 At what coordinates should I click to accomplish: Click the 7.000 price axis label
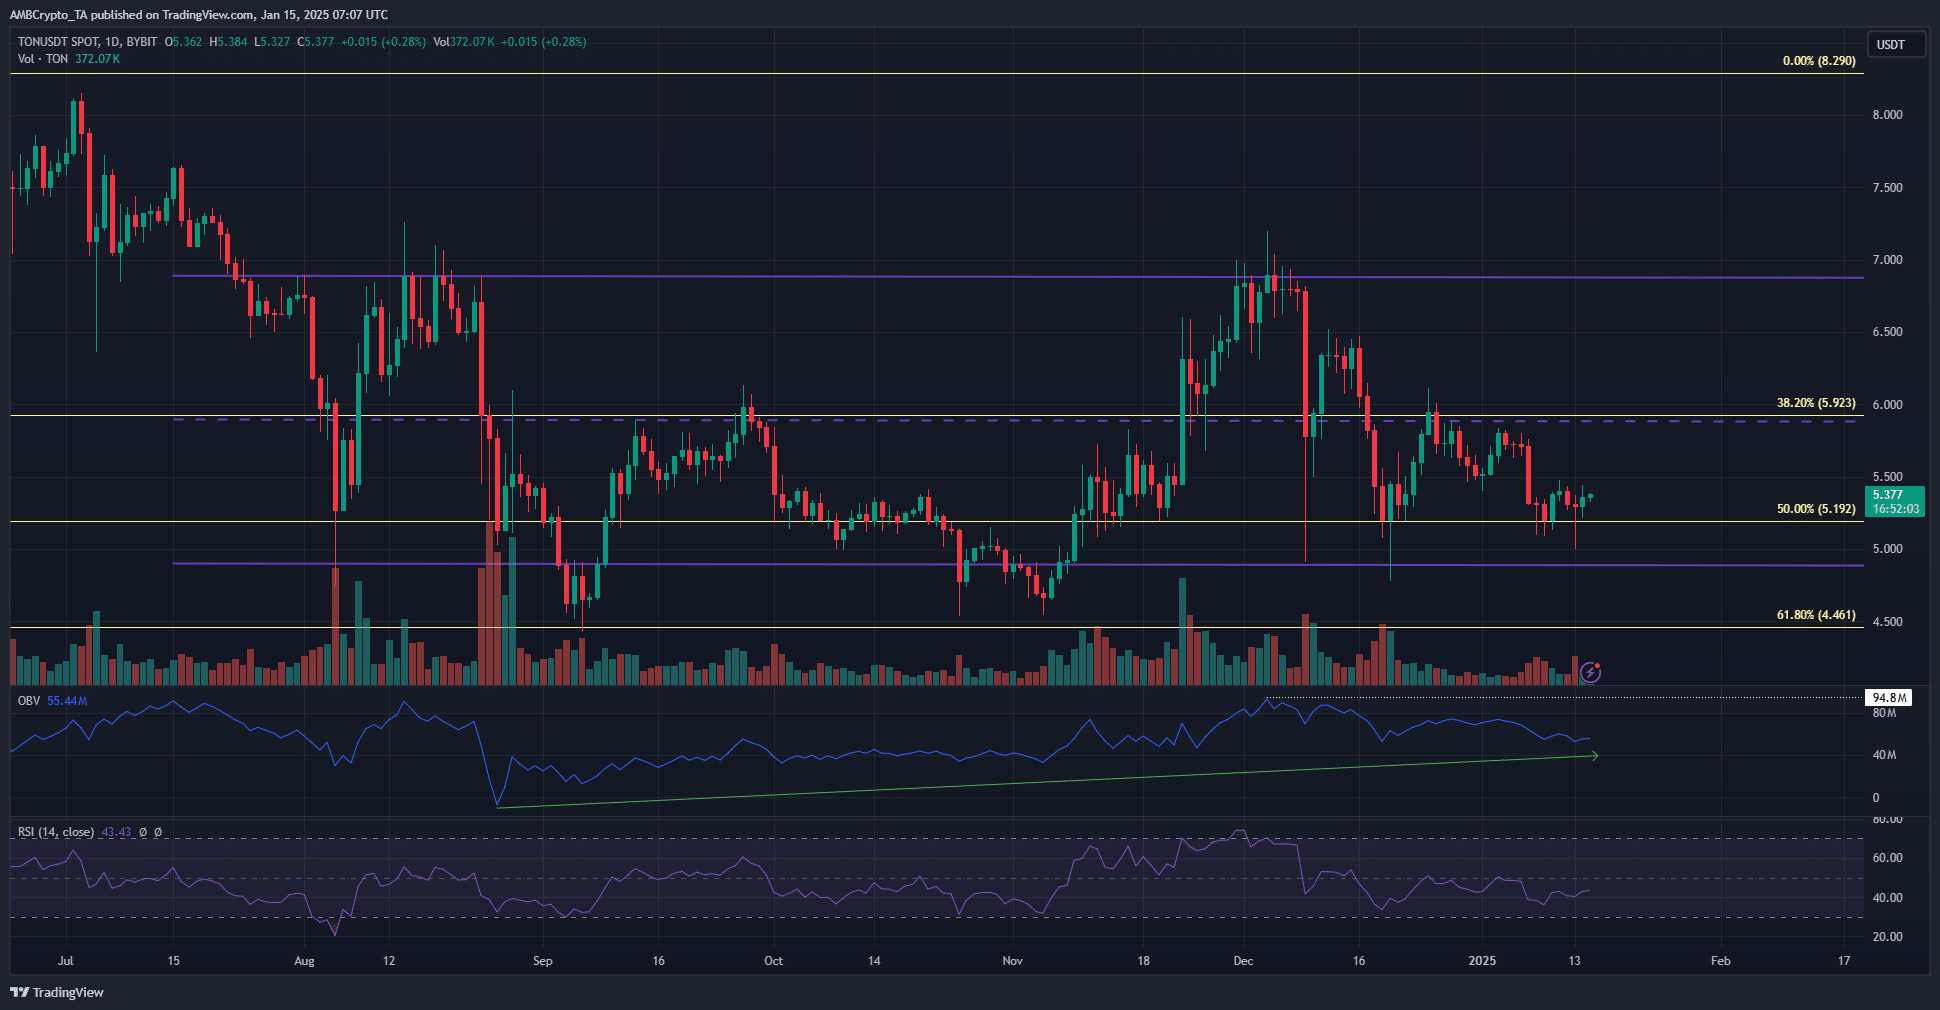[x=1888, y=260]
